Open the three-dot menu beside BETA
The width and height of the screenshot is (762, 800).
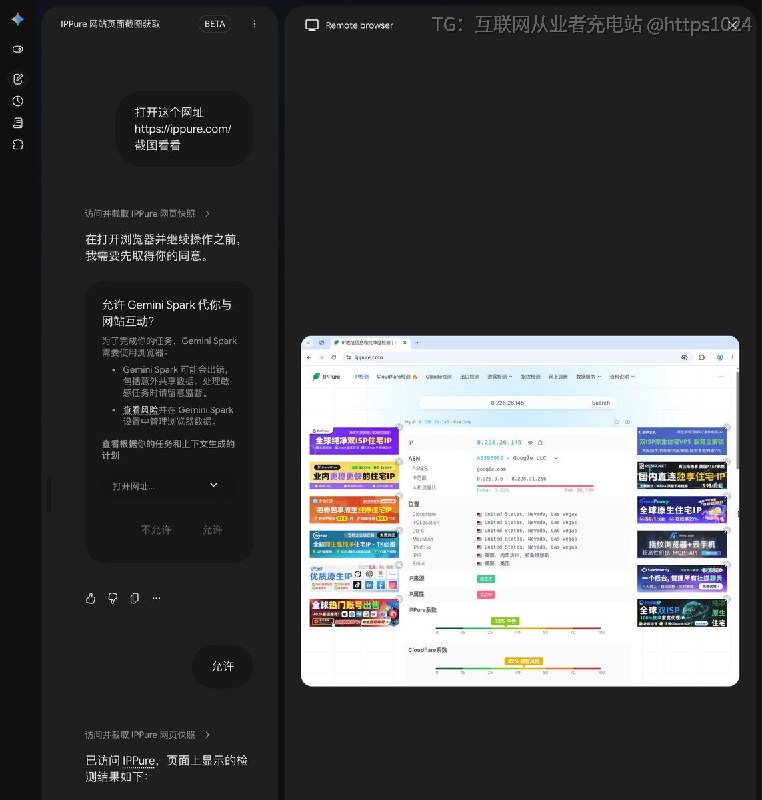click(254, 24)
